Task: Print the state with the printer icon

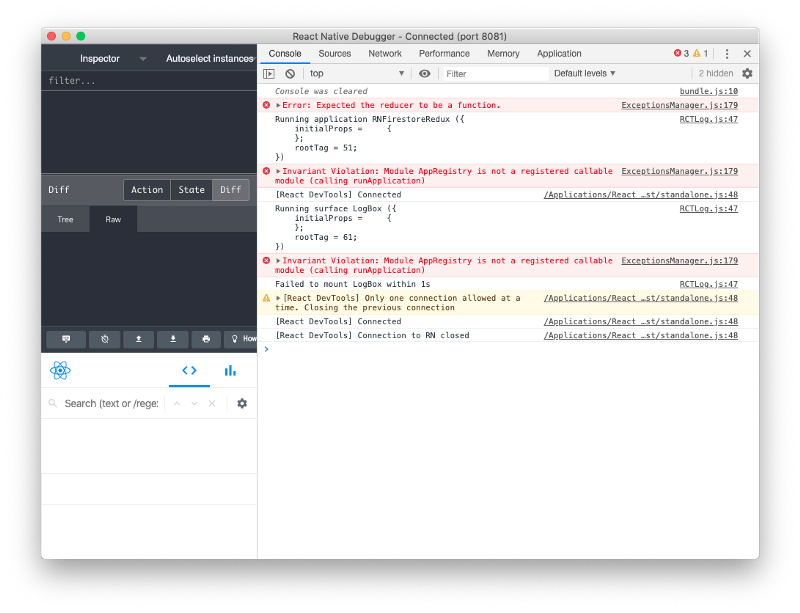Action: 205,339
